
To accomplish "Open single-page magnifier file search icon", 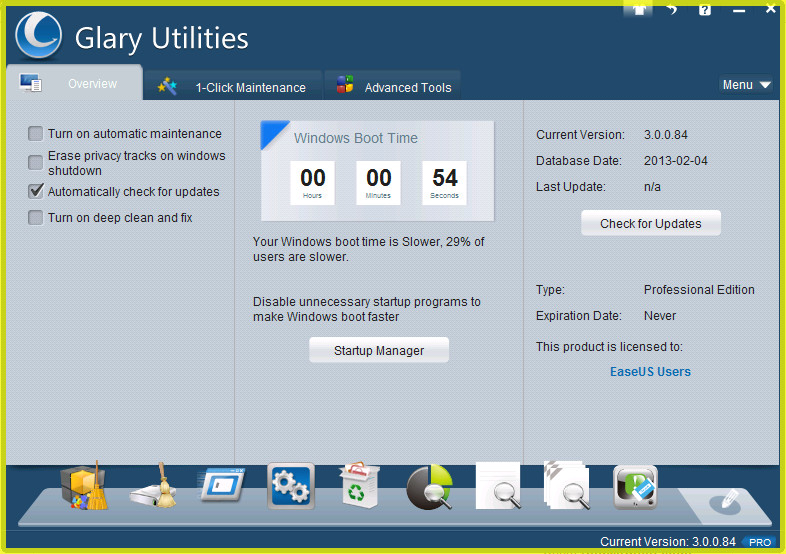I will [498, 486].
